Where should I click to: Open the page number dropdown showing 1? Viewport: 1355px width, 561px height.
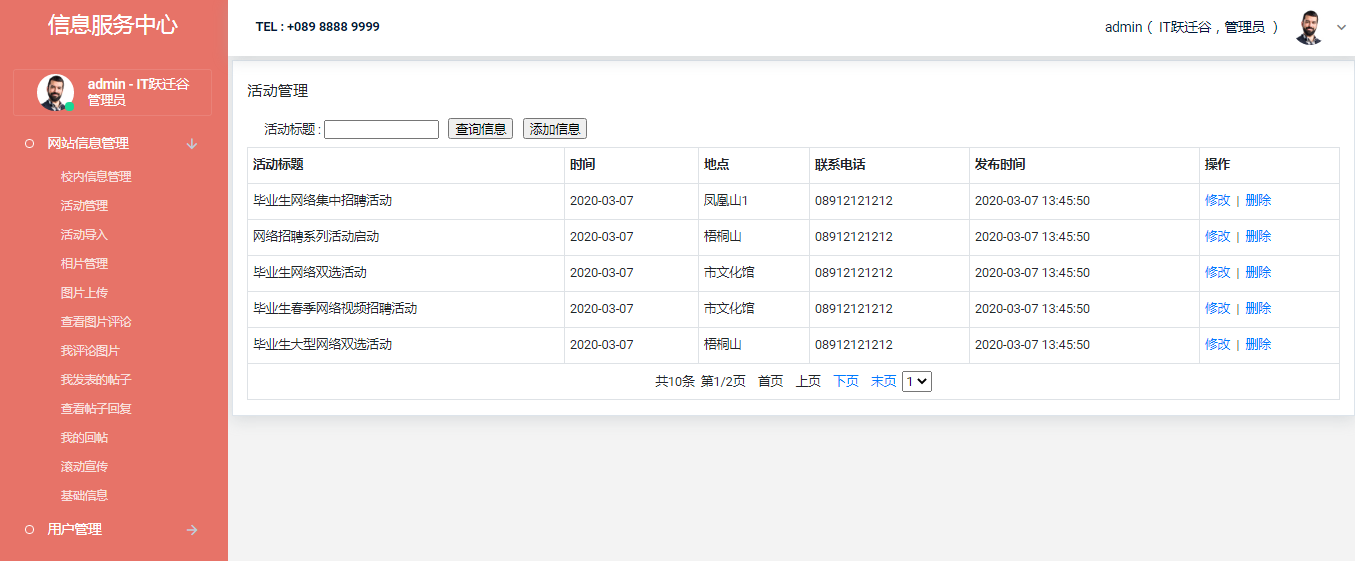[x=917, y=381]
